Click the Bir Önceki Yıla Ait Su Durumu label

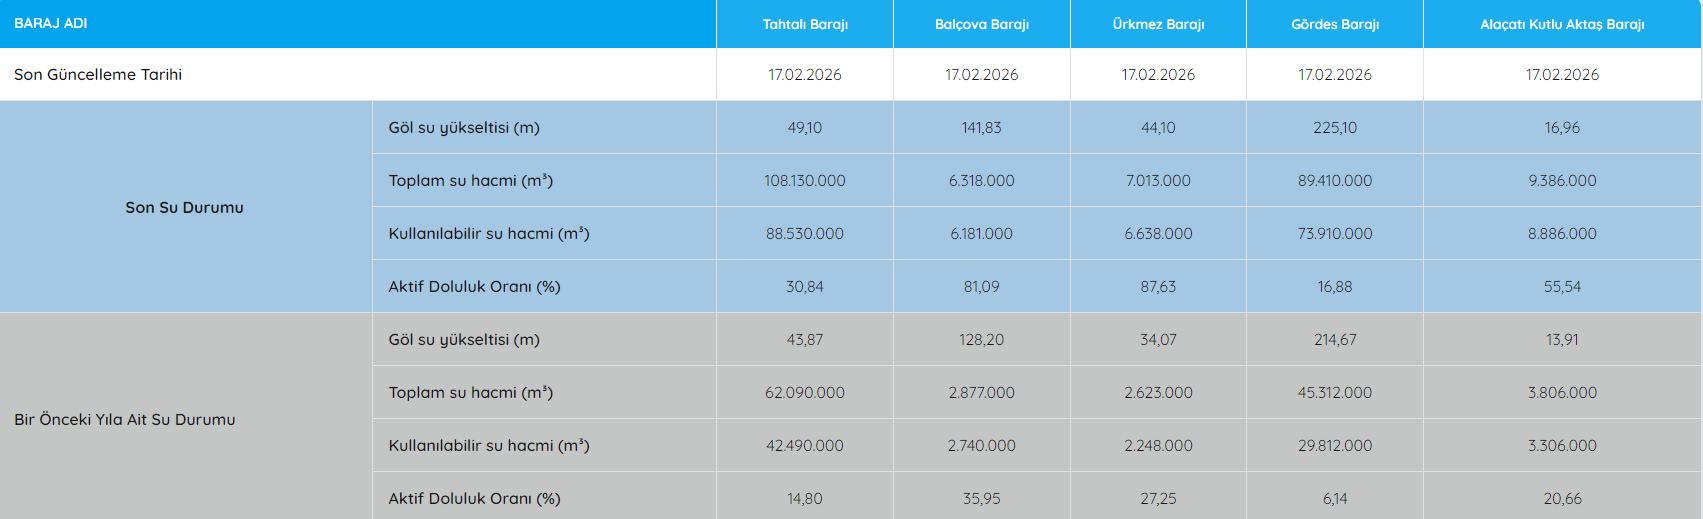[x=125, y=419]
